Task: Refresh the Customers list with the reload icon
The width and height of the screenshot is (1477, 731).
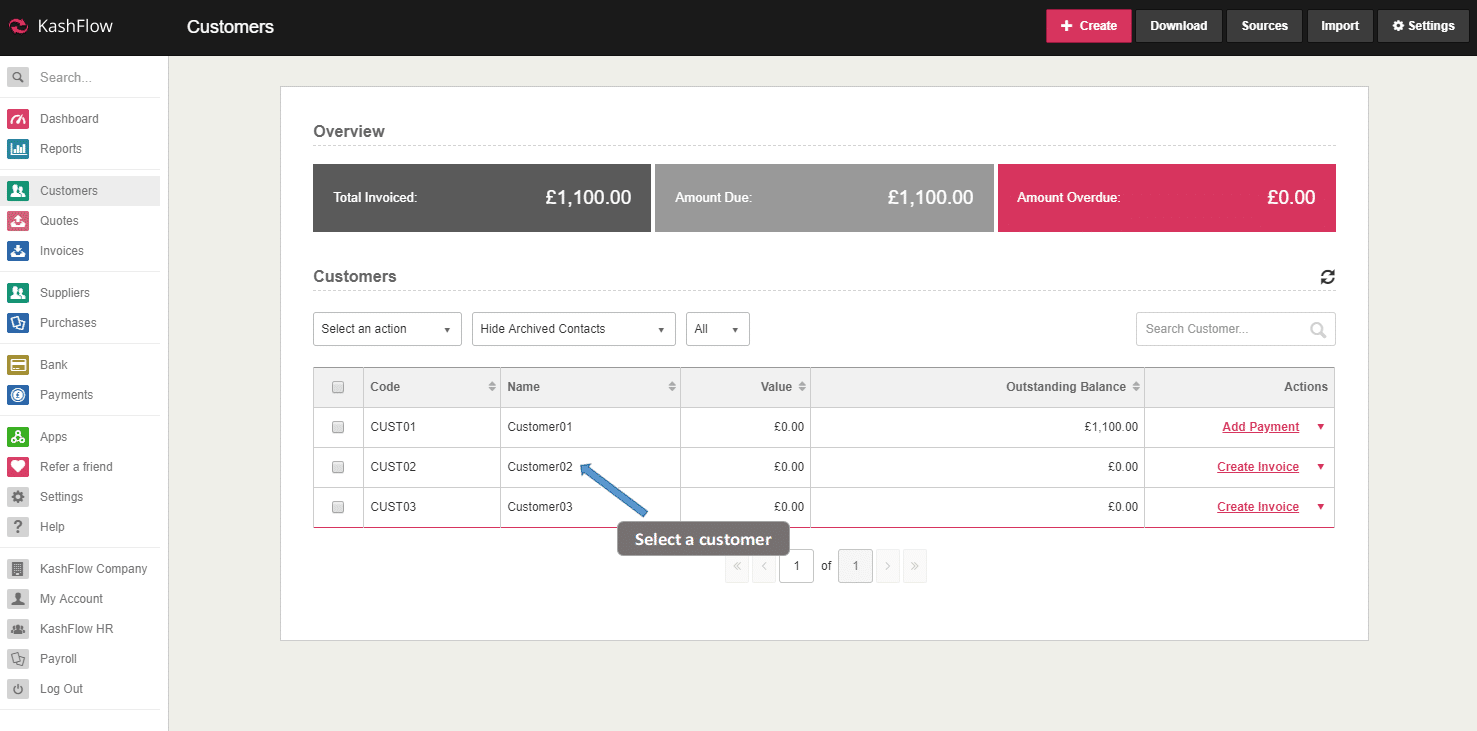Action: pos(1327,277)
